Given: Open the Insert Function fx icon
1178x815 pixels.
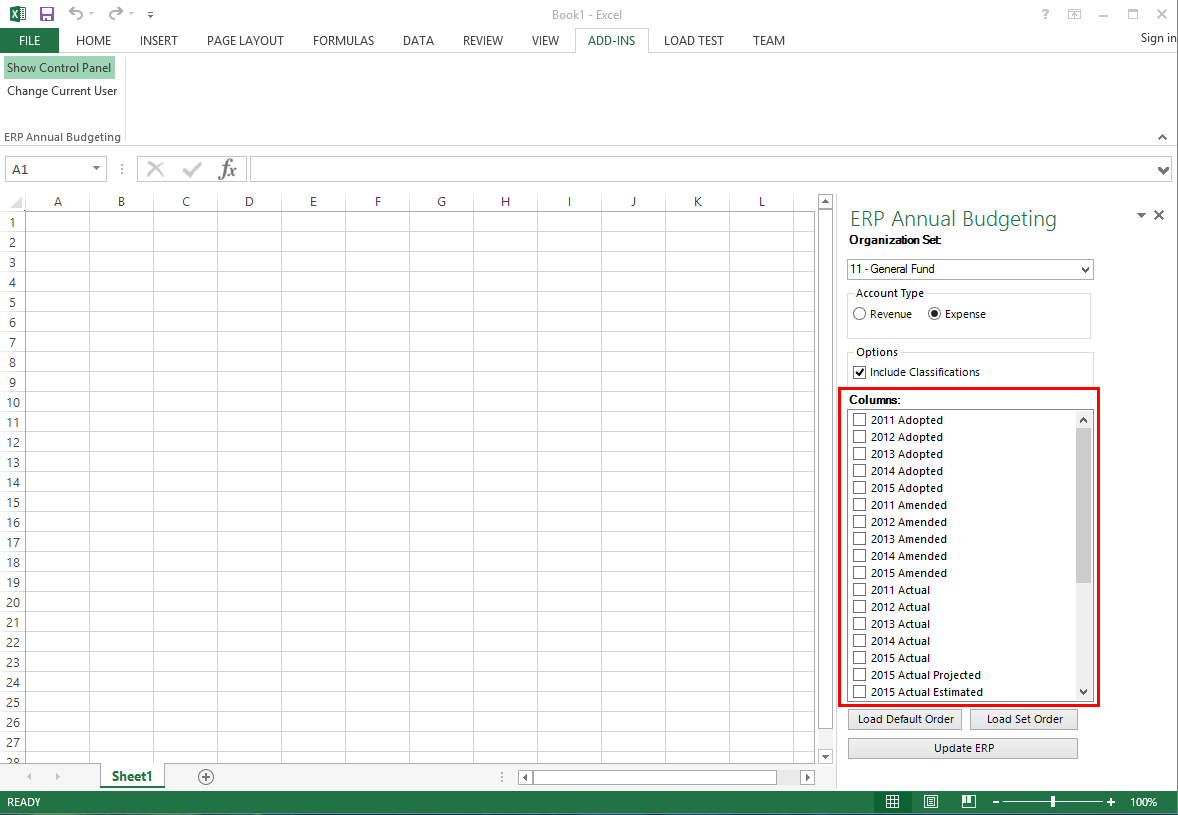Looking at the screenshot, I should [228, 169].
